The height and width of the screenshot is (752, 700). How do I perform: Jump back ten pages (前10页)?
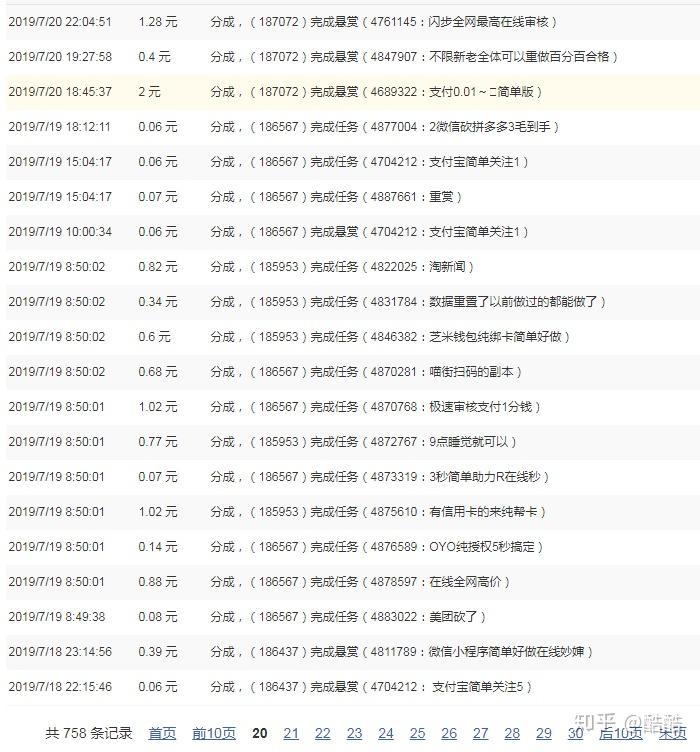point(214,733)
